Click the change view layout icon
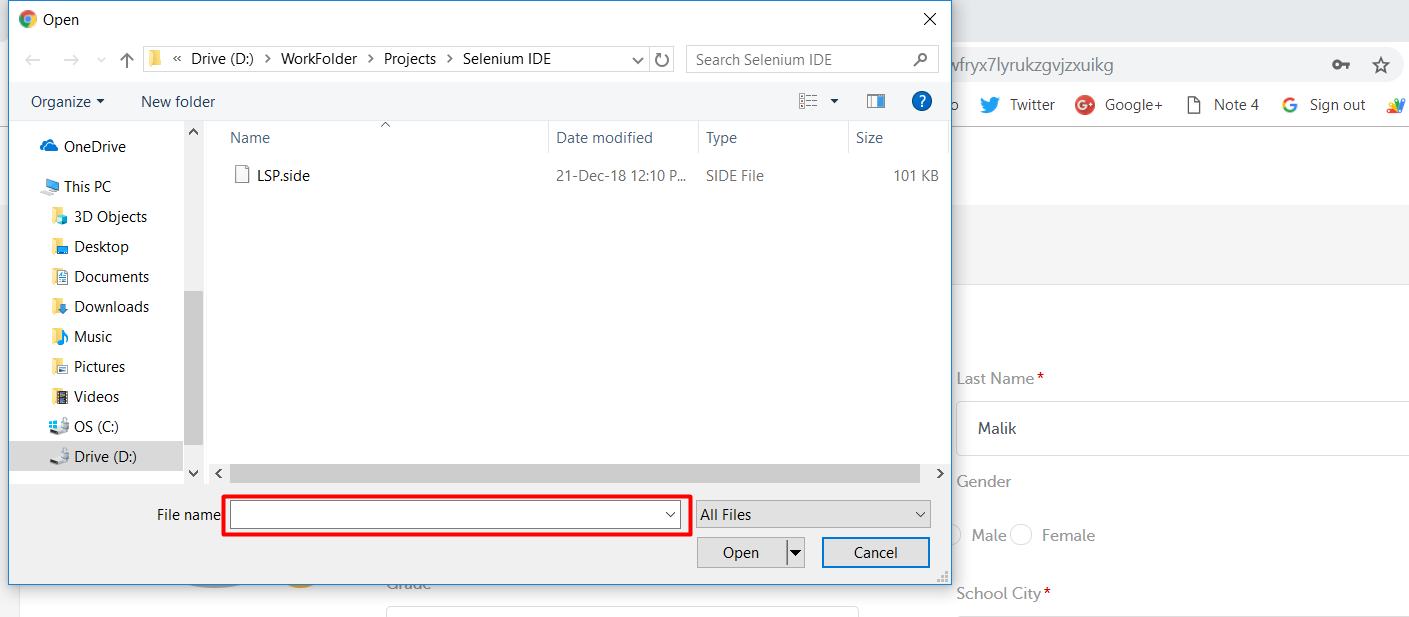 (808, 101)
